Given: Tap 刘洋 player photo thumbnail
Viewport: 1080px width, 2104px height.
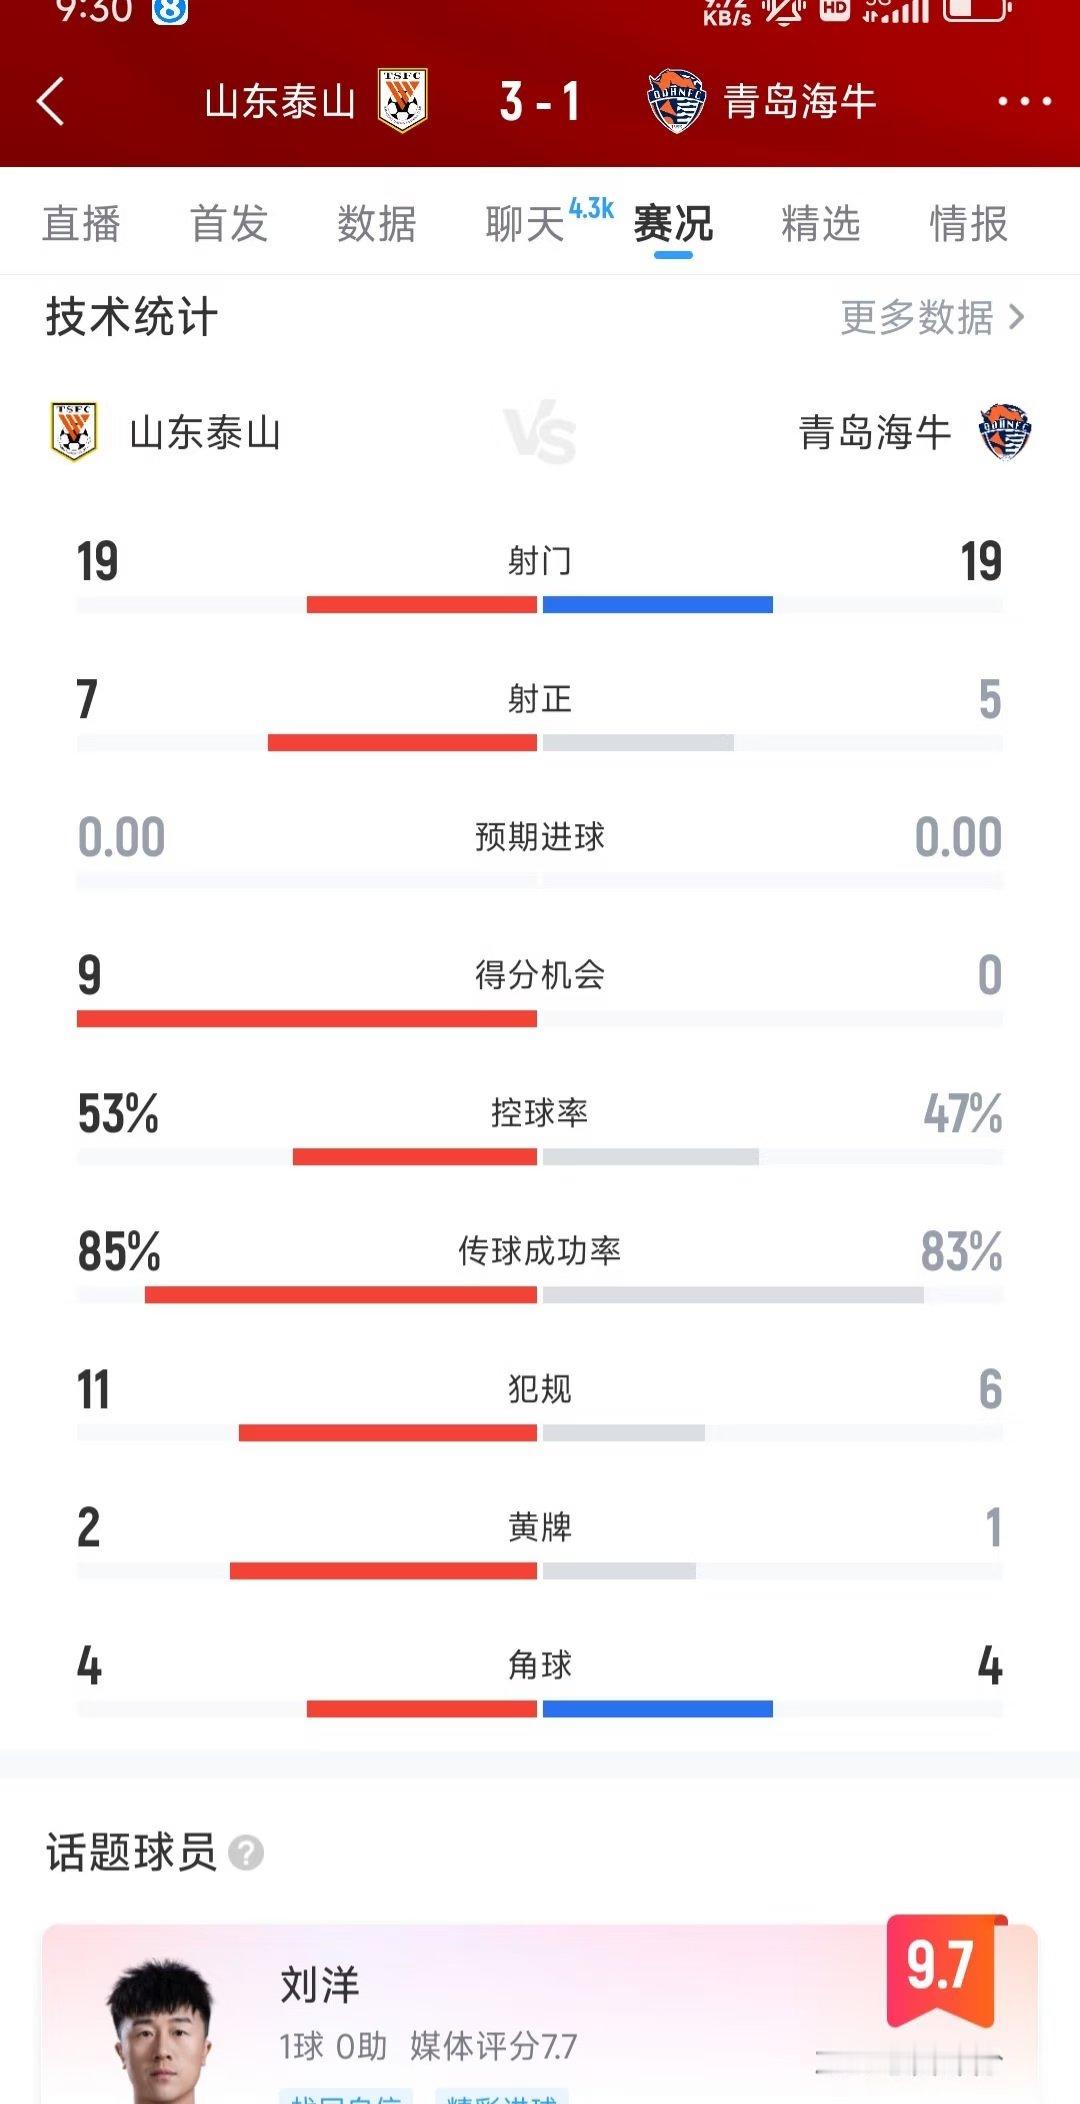Looking at the screenshot, I should click(161, 2034).
